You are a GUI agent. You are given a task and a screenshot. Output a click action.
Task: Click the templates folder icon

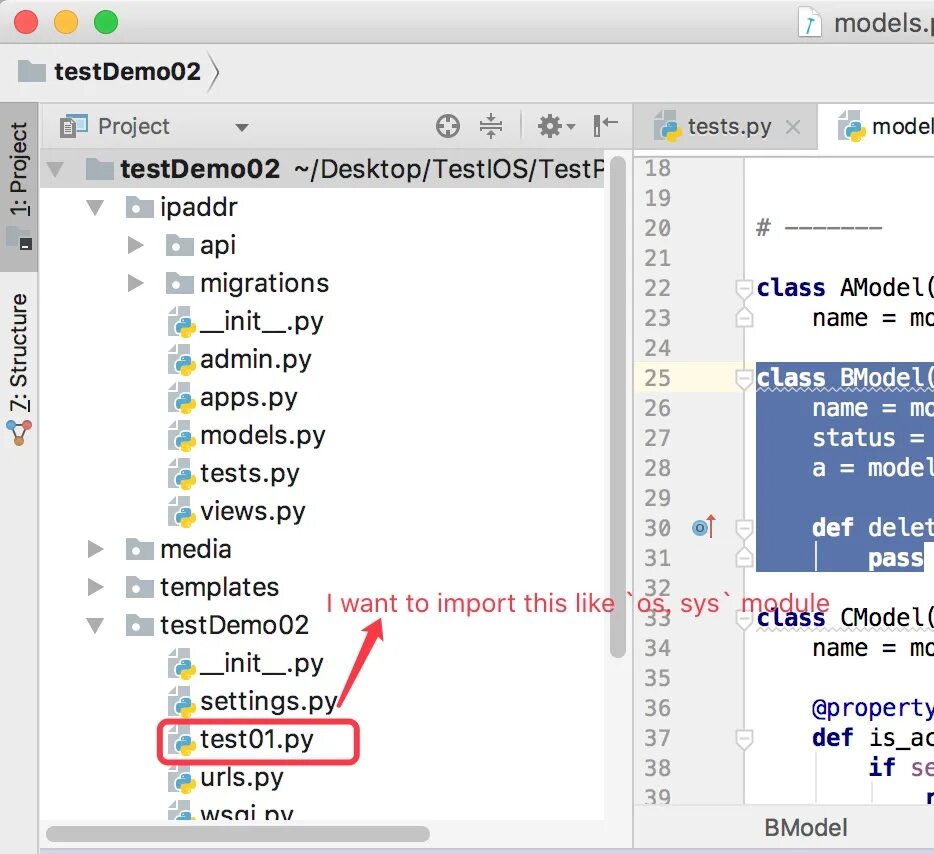140,587
